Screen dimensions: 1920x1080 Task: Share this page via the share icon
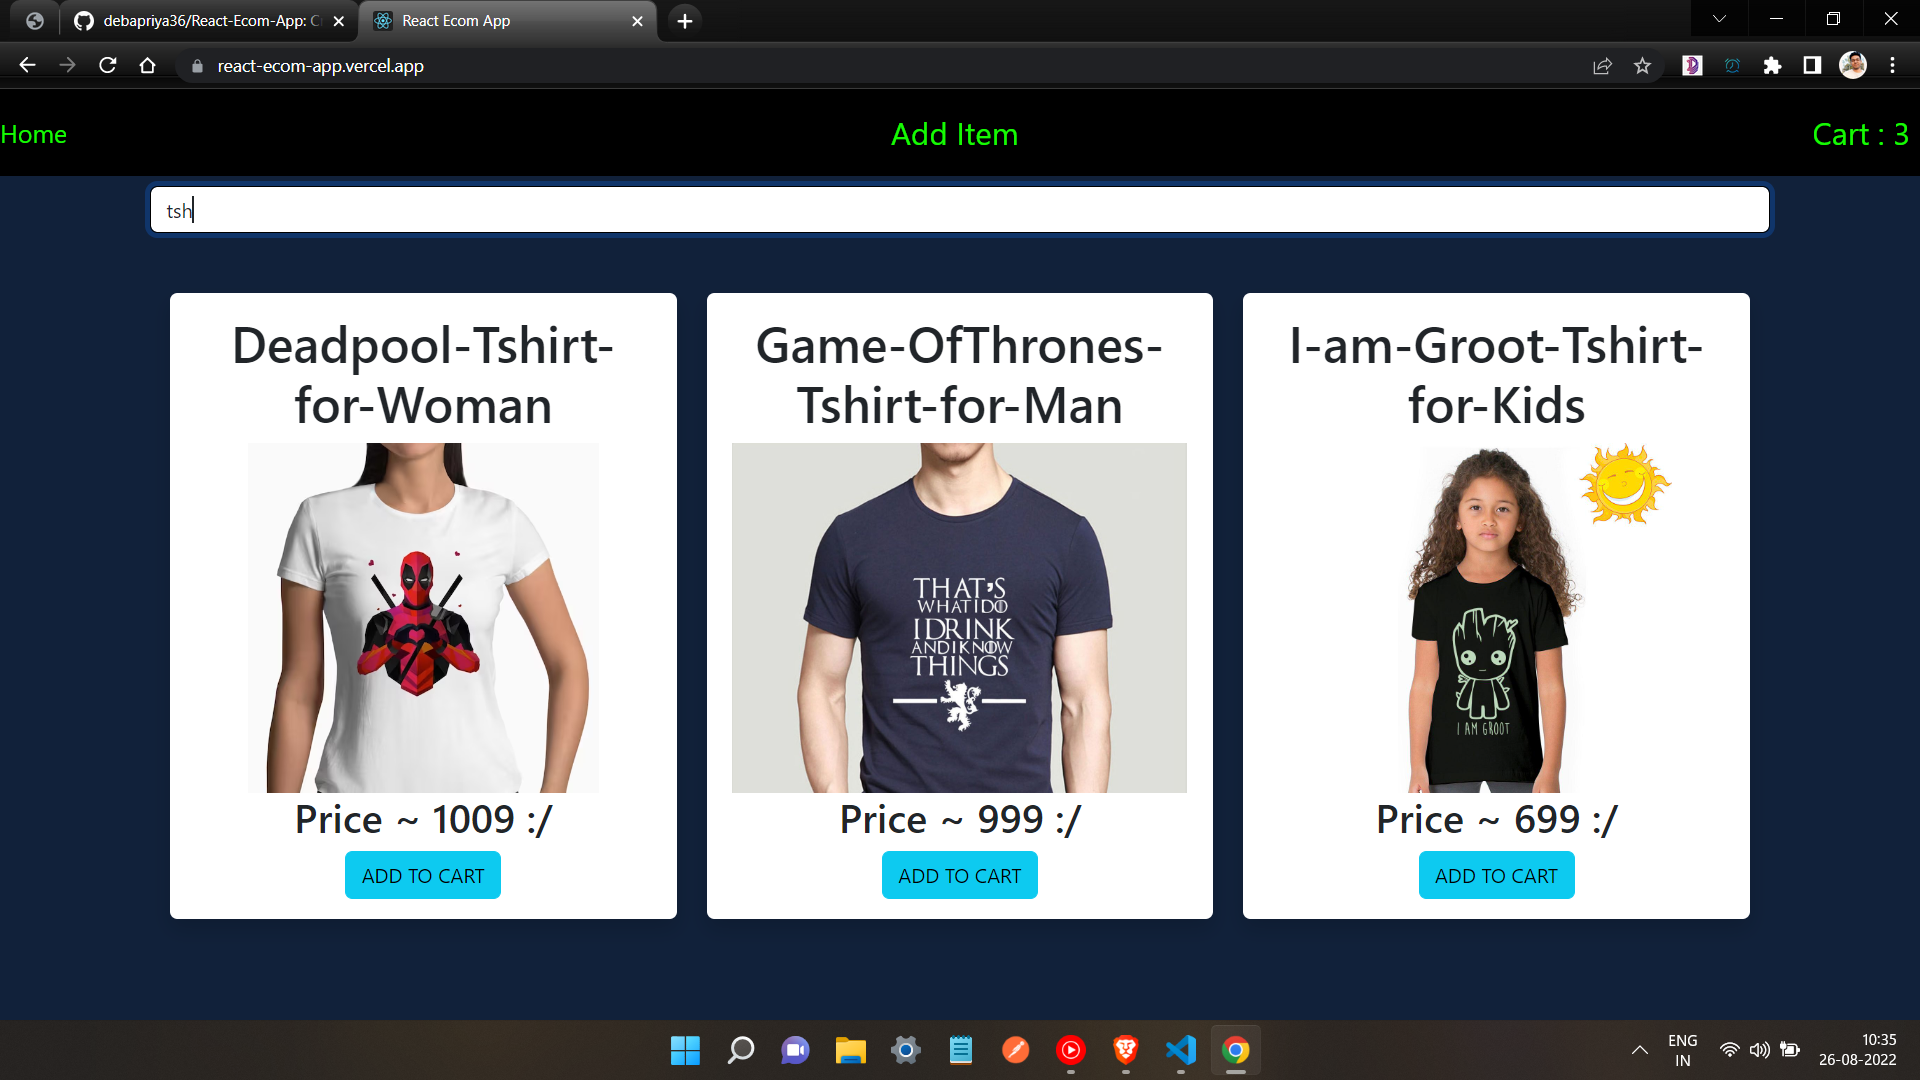click(1602, 65)
